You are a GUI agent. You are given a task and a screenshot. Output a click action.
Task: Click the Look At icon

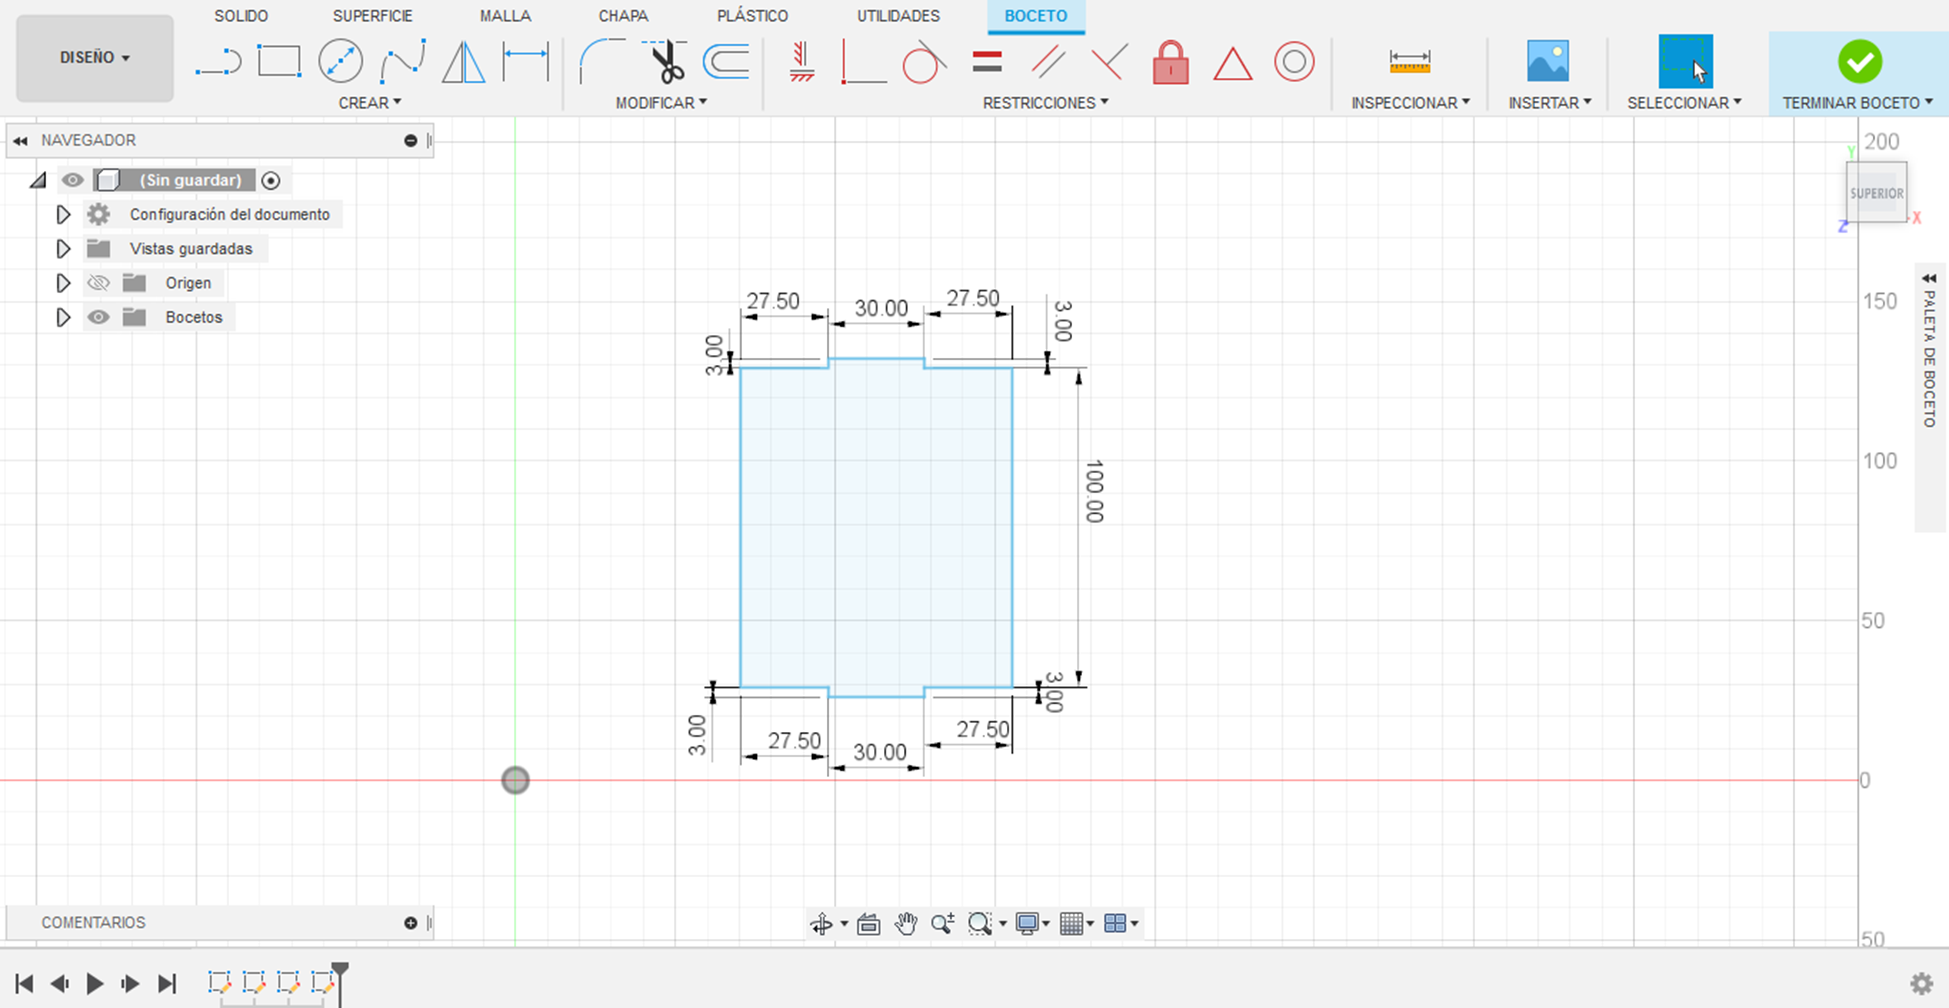868,924
